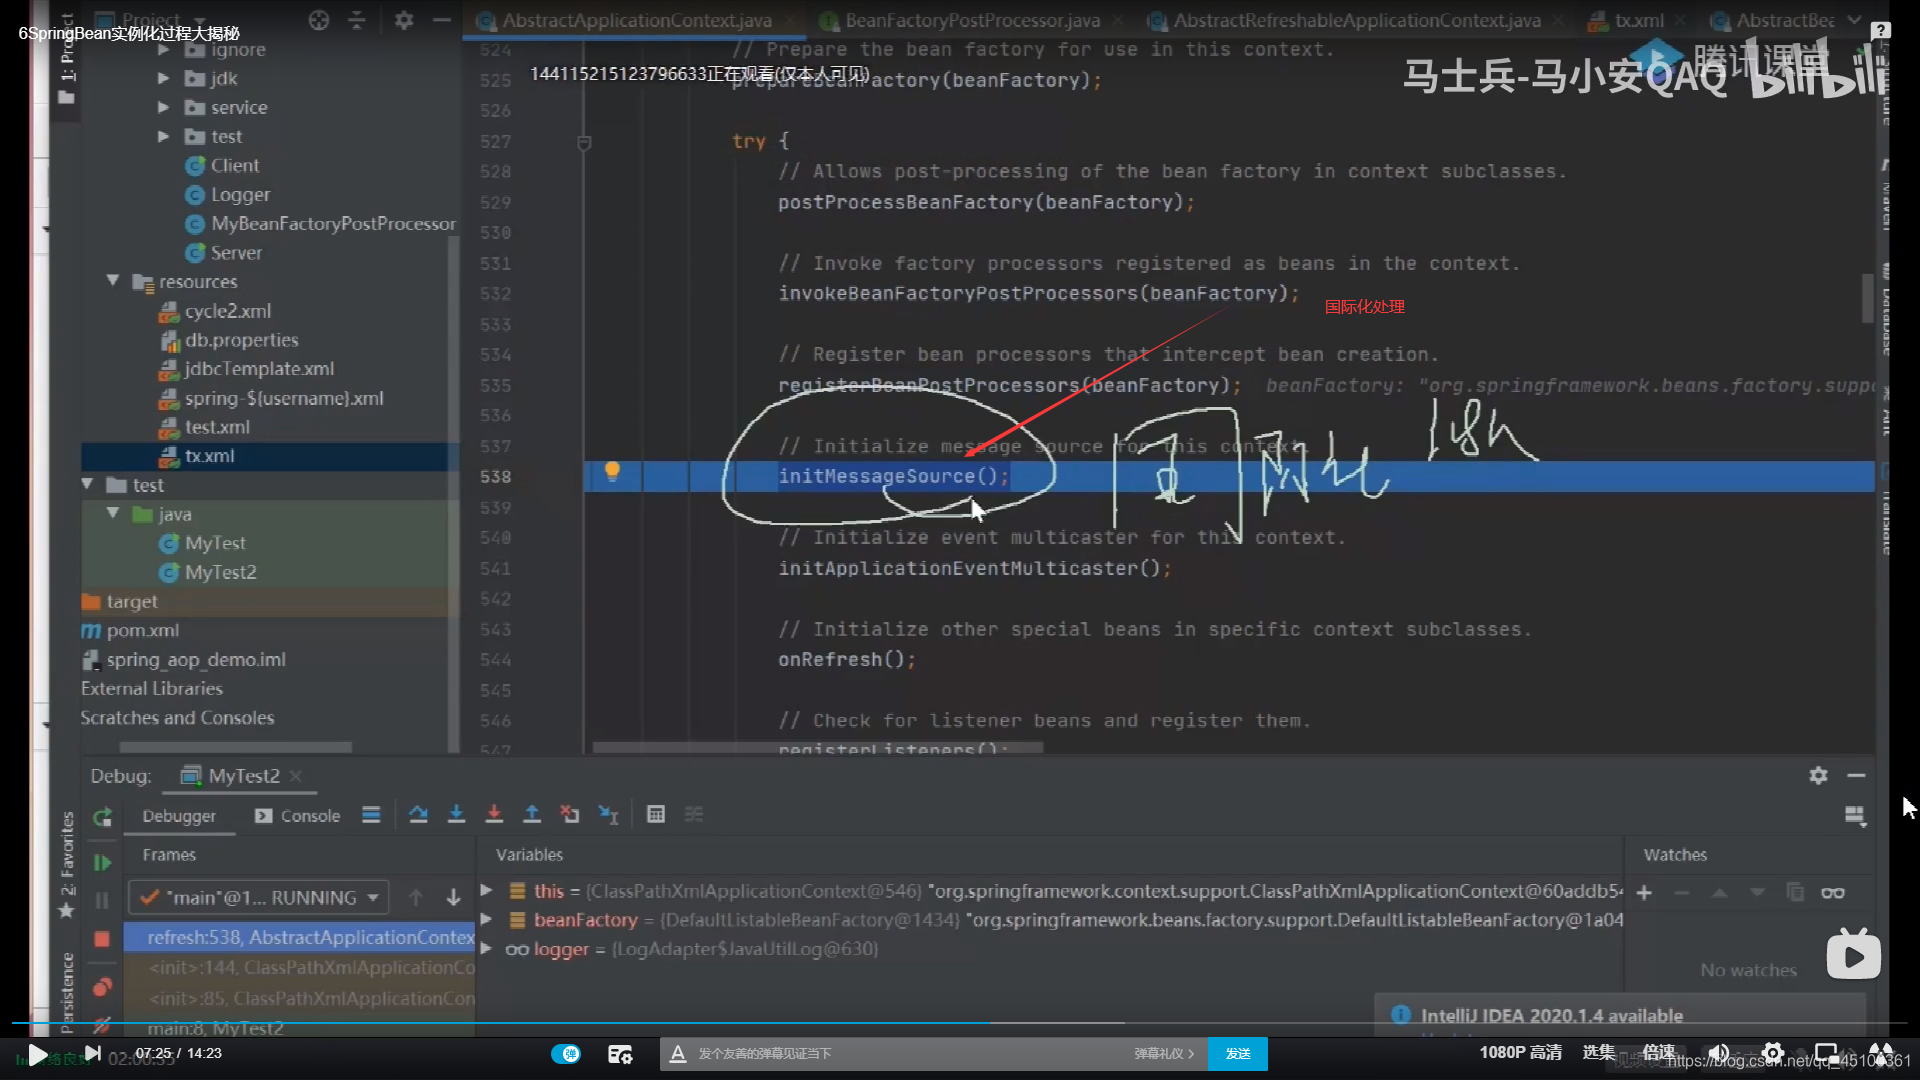
Task: Click the intention light bulb on line 538
Action: pos(612,472)
